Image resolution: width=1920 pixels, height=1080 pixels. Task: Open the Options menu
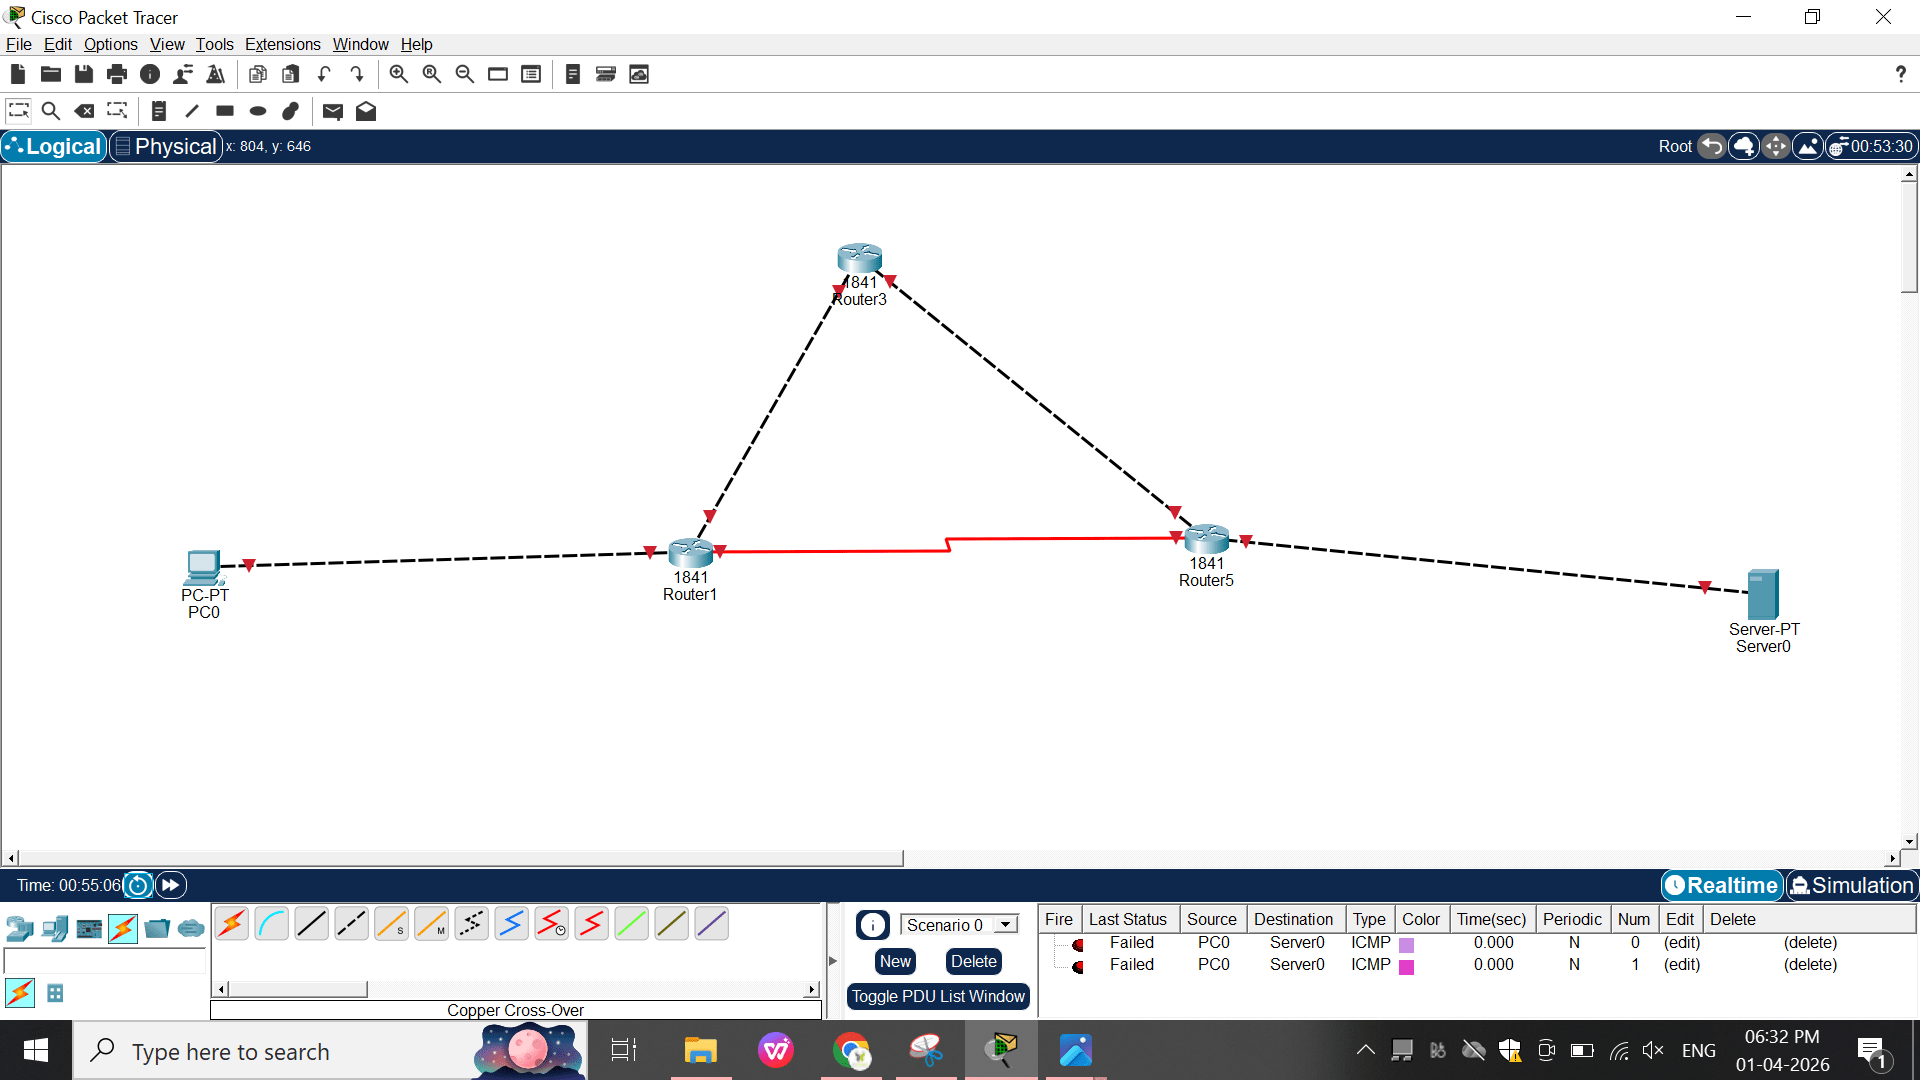111,44
